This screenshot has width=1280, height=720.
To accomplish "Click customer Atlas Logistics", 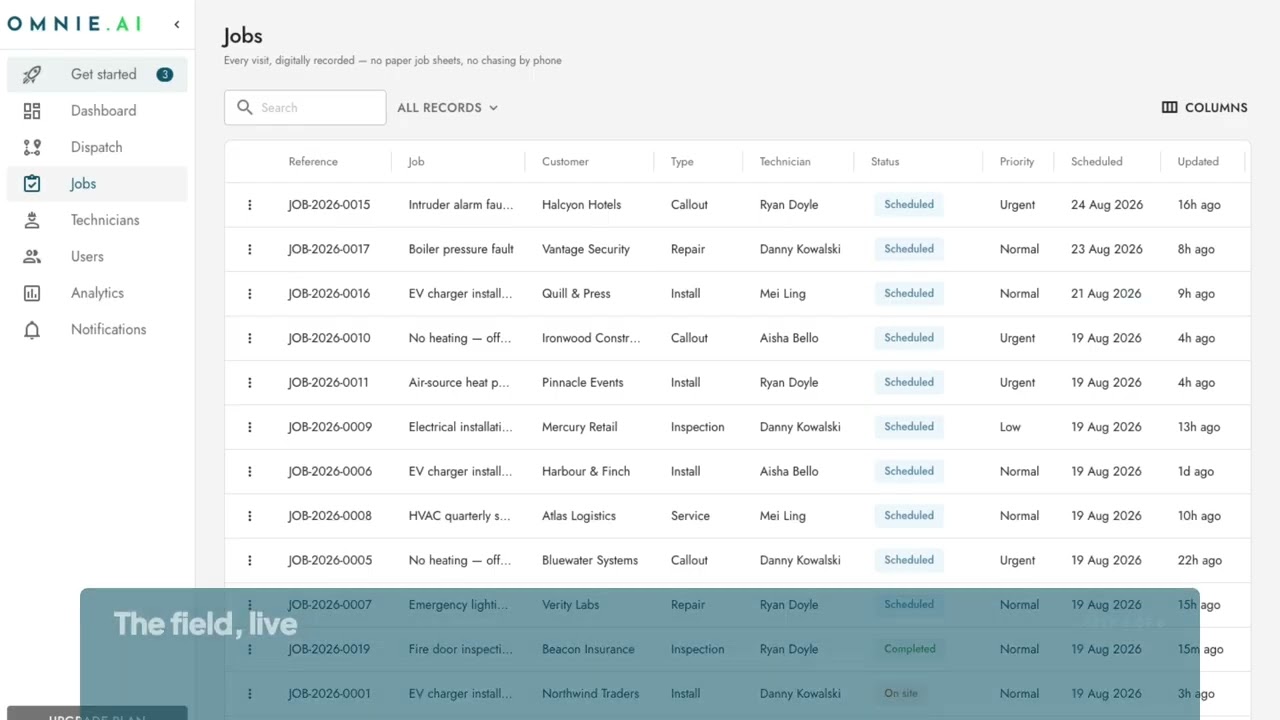I will 579,516.
